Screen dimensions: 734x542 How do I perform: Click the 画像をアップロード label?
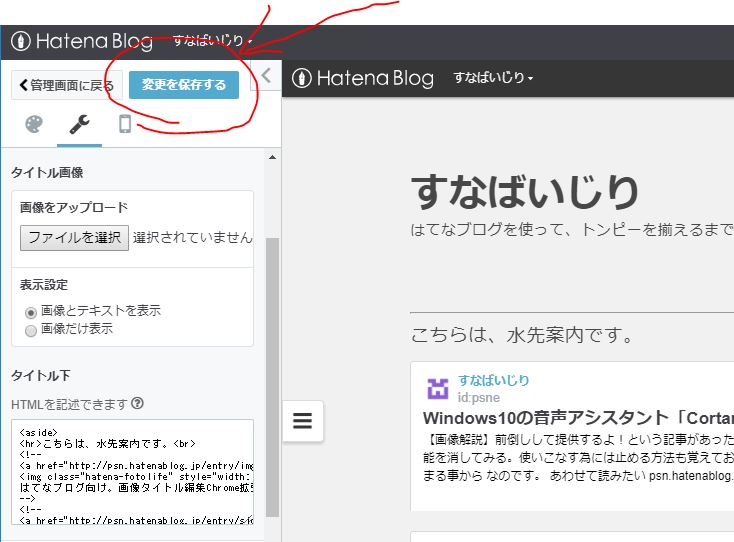pos(73,207)
